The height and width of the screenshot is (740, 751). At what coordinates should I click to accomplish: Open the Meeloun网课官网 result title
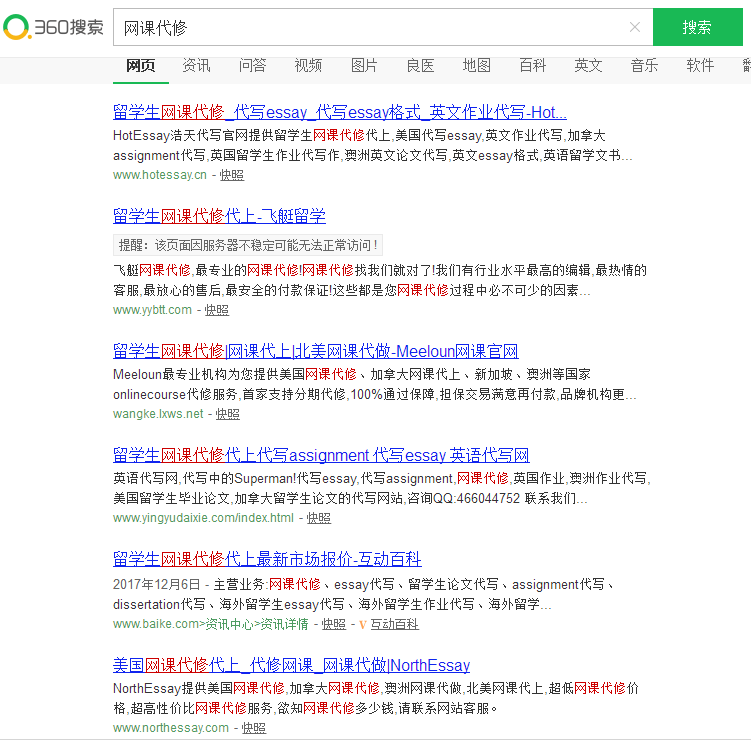316,352
